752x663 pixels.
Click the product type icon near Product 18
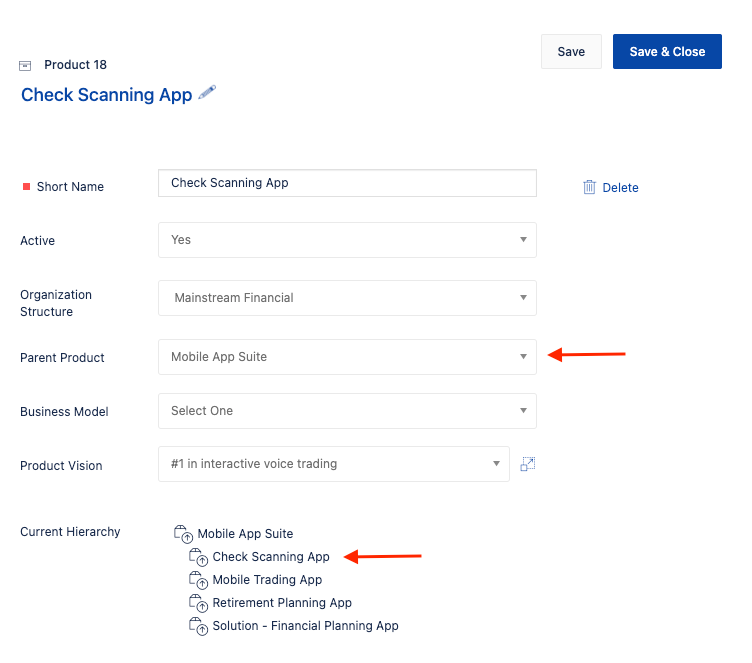[x=25, y=66]
